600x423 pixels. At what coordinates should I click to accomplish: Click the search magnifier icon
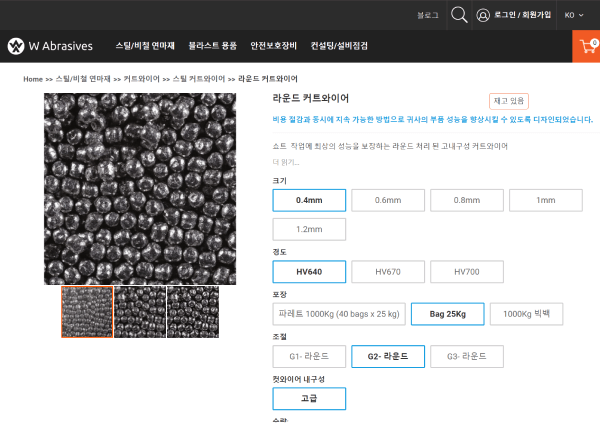pyautogui.click(x=459, y=15)
